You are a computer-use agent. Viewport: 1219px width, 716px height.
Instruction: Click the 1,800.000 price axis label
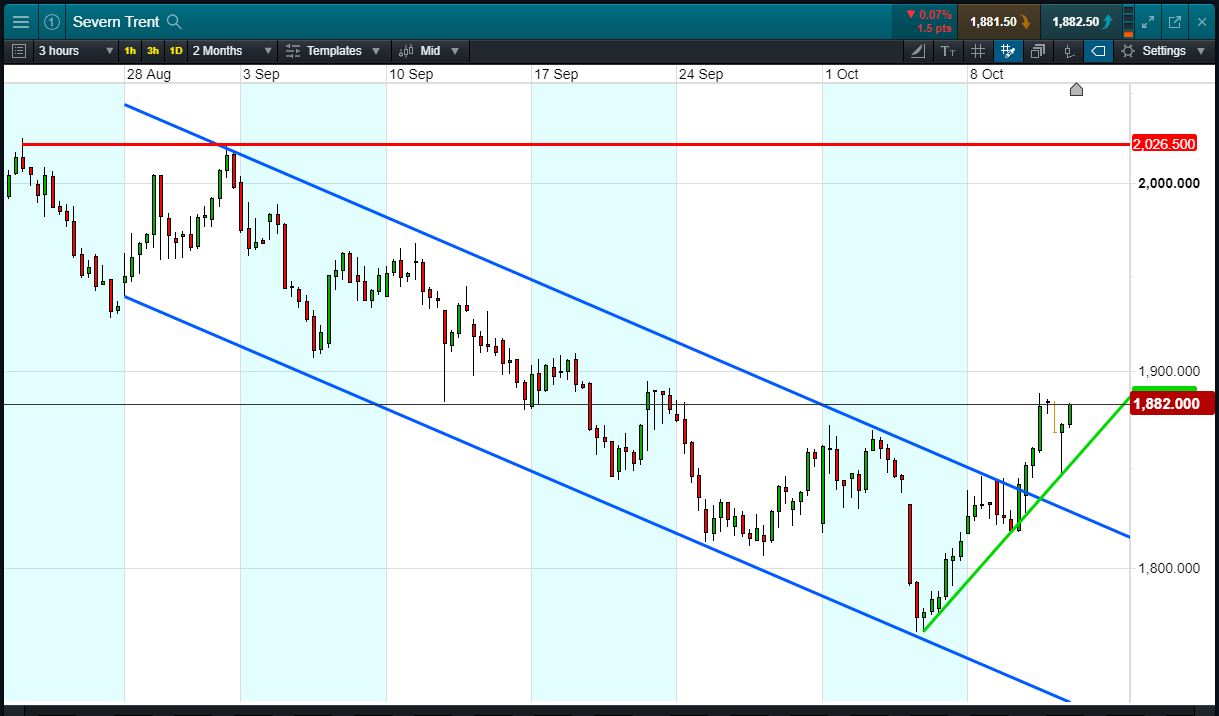coord(1167,568)
